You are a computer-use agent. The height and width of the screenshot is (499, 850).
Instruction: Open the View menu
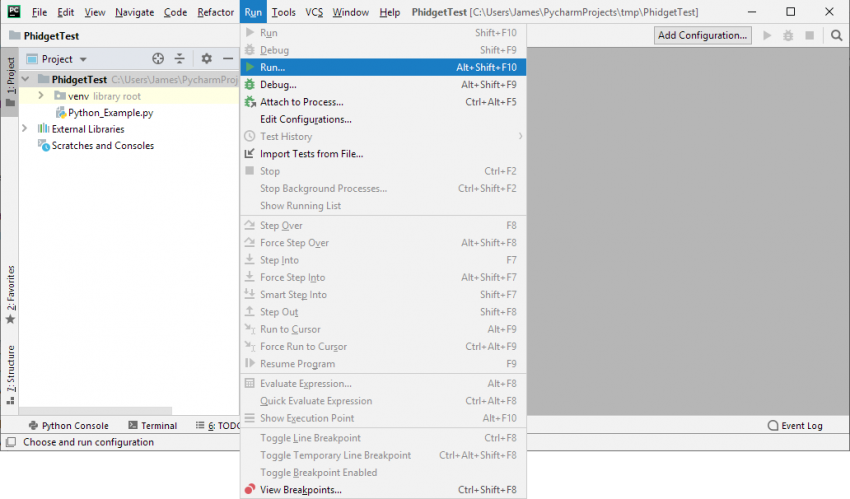click(x=95, y=12)
